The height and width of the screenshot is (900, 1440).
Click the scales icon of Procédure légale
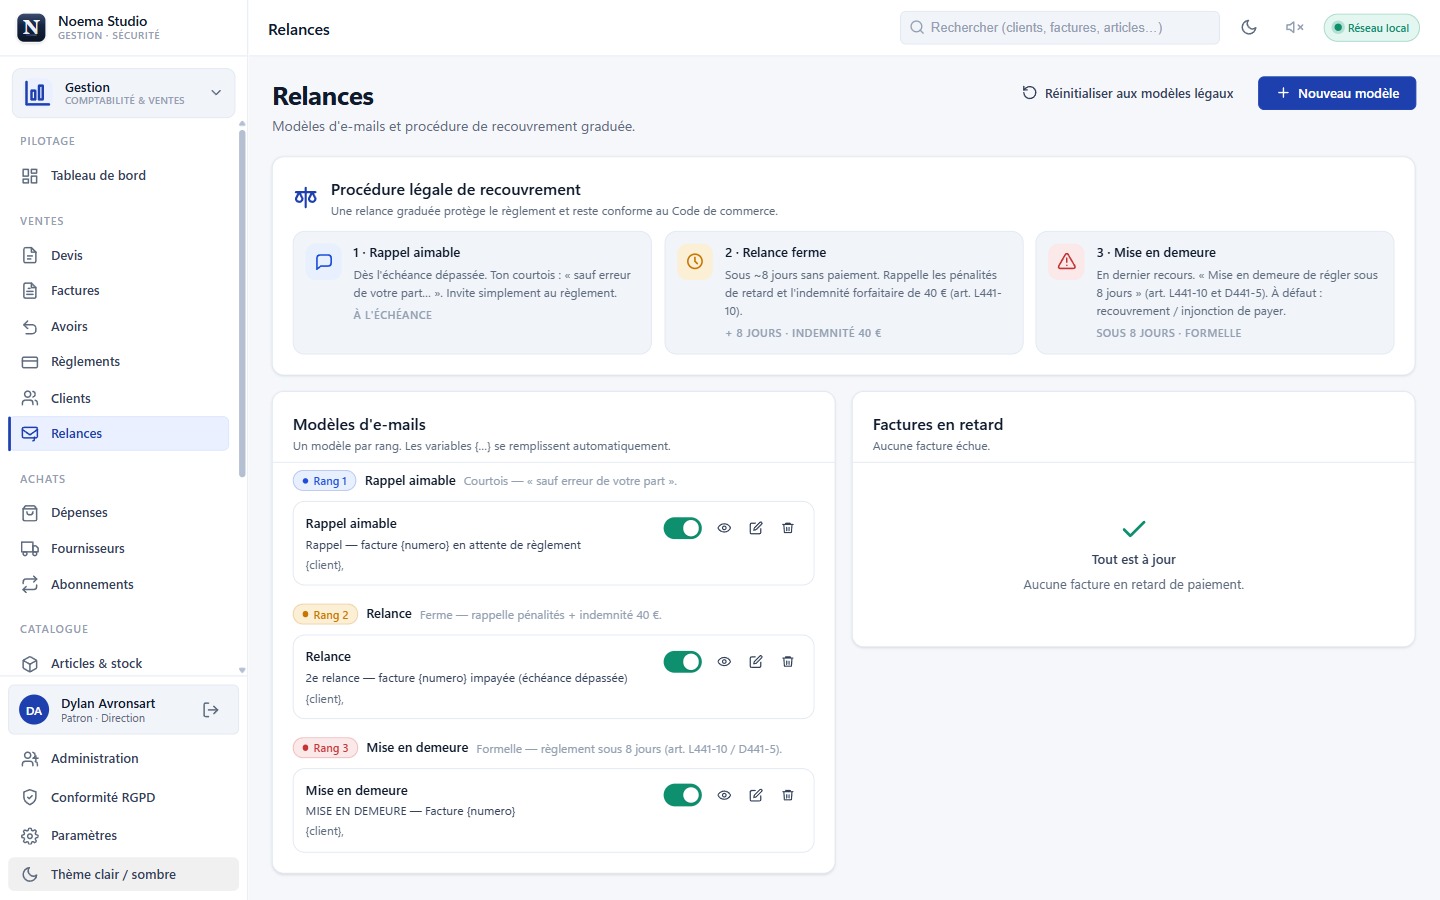pyautogui.click(x=306, y=198)
